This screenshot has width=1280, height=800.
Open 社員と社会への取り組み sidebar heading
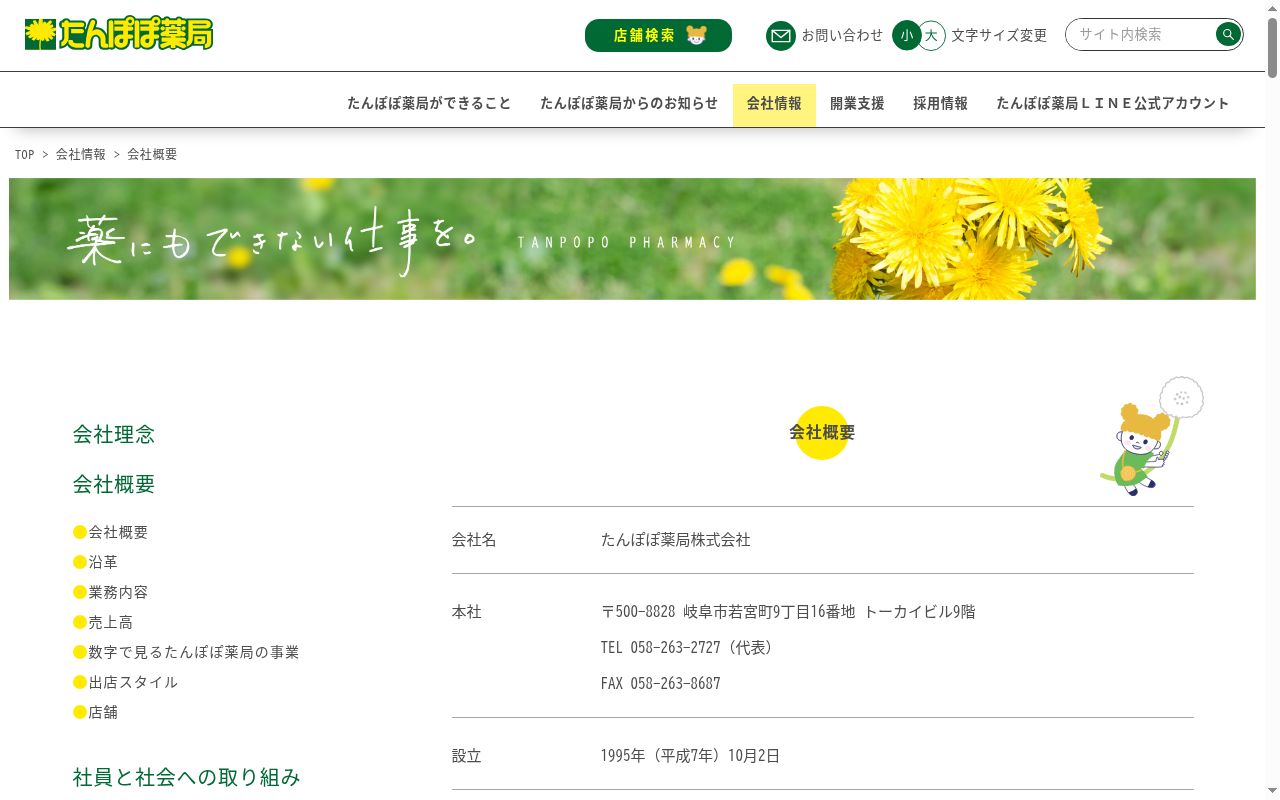pyautogui.click(x=186, y=777)
